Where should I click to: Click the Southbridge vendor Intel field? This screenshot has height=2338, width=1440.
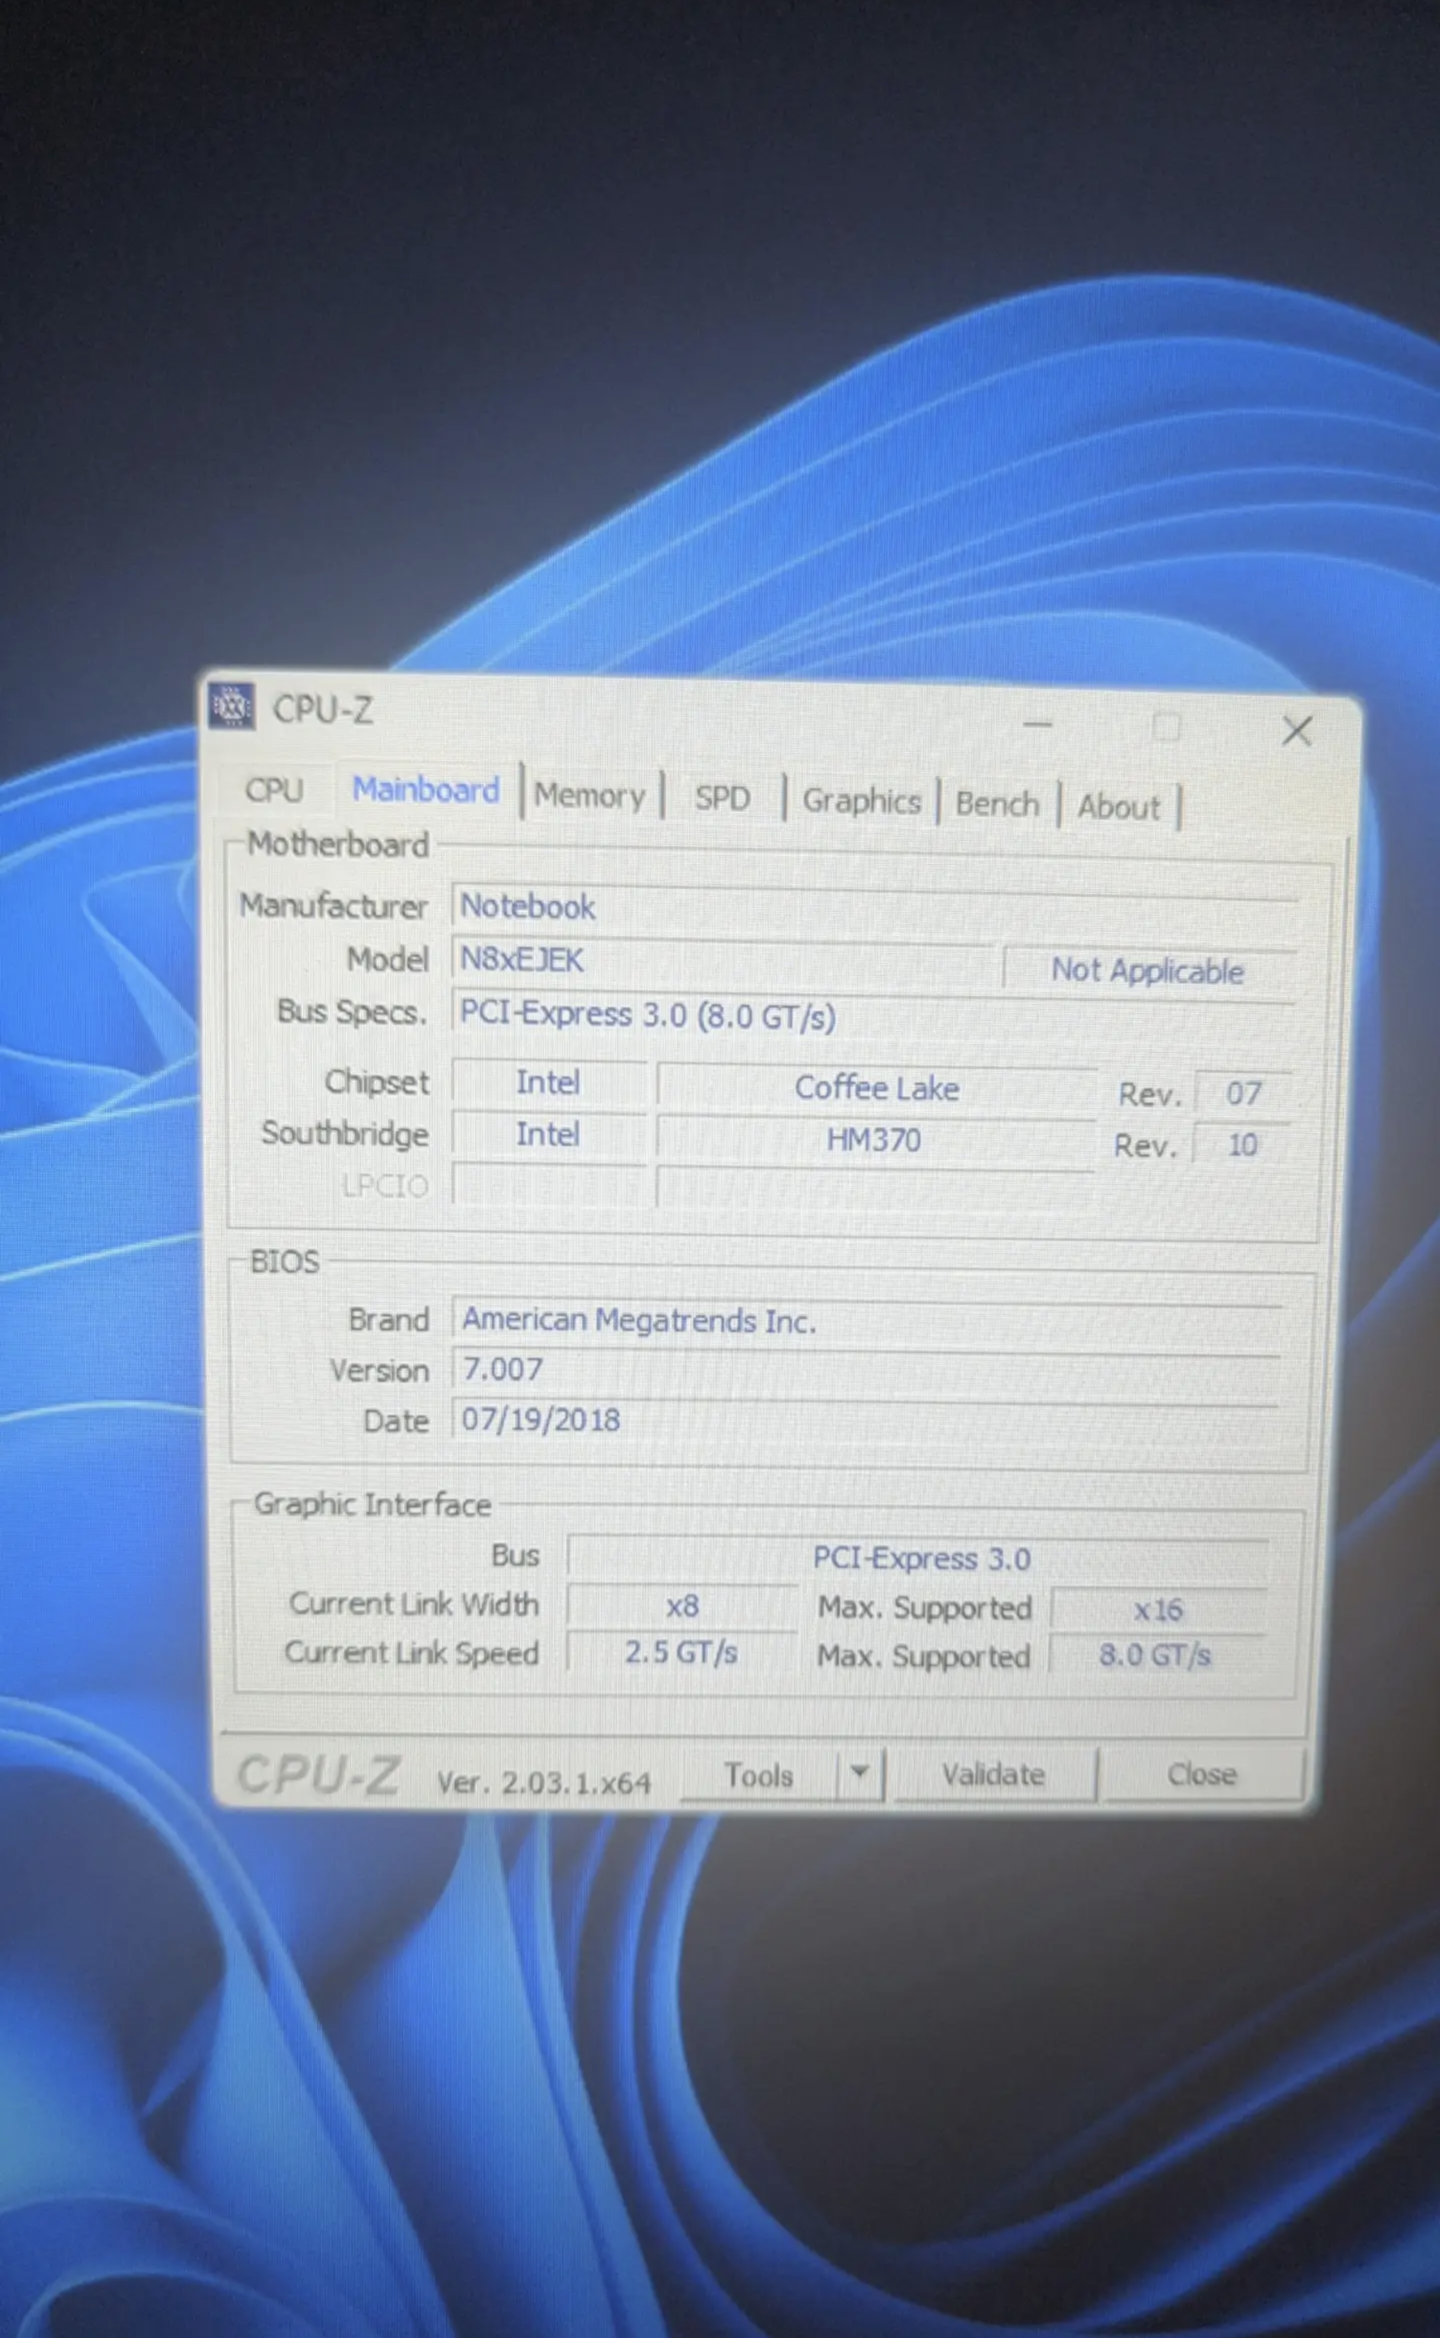548,1135
